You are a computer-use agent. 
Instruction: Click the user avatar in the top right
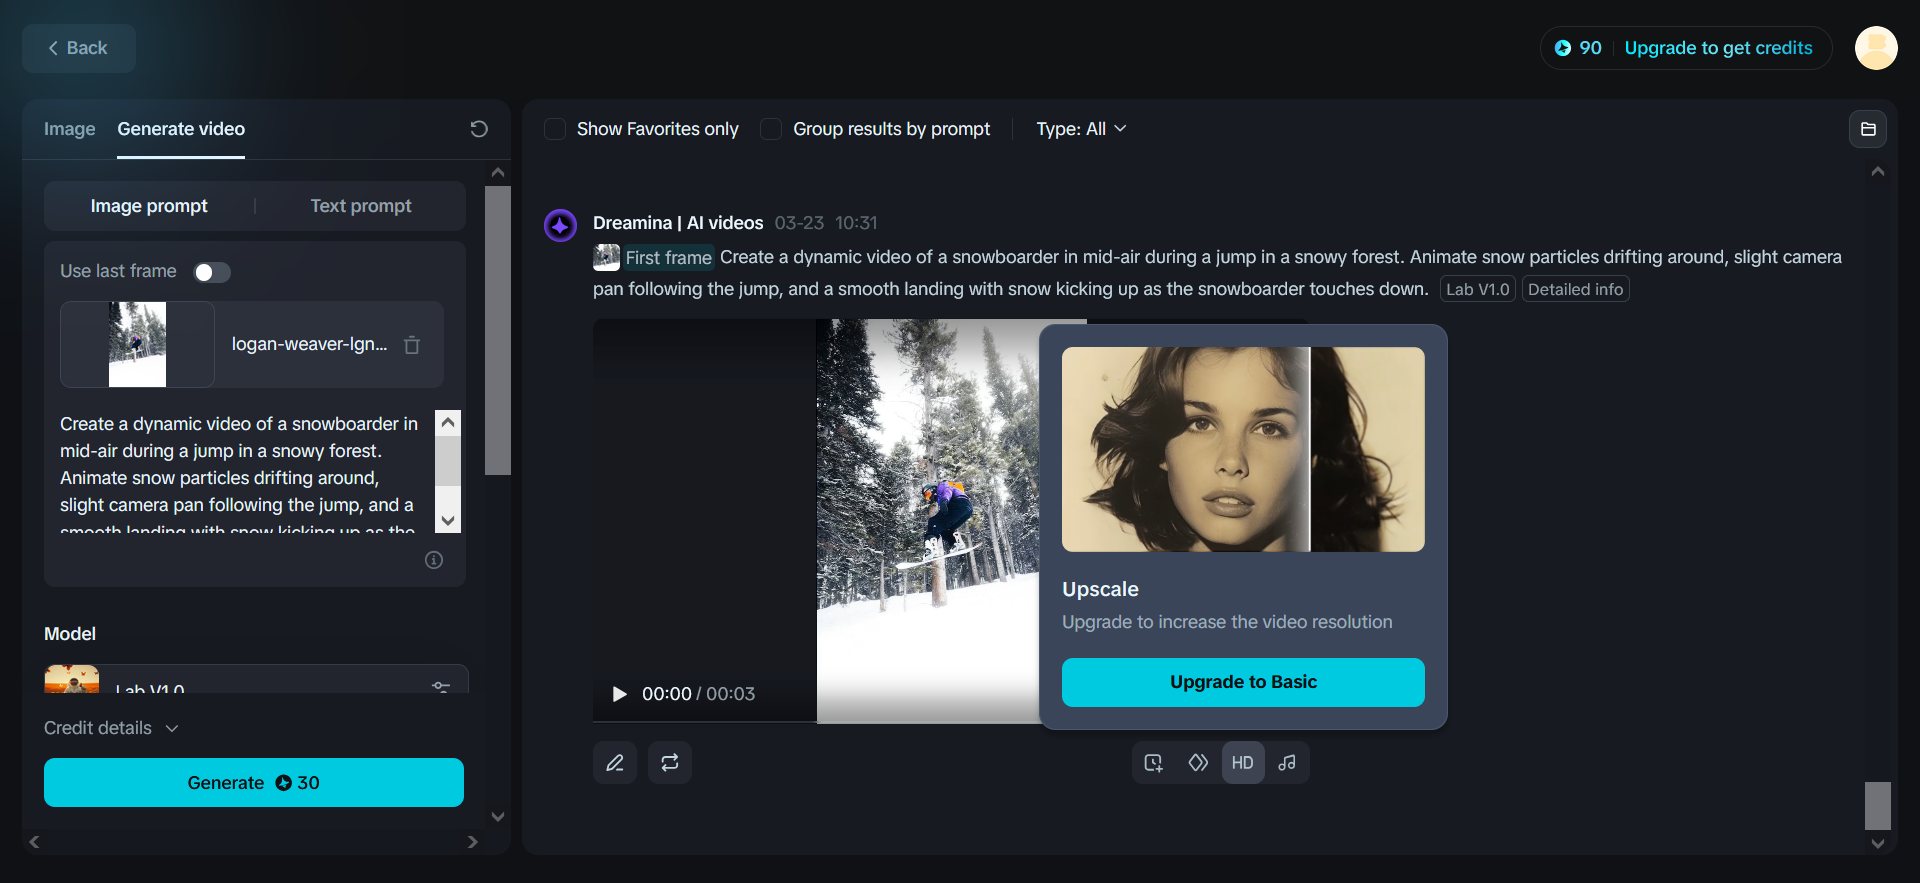(x=1876, y=48)
